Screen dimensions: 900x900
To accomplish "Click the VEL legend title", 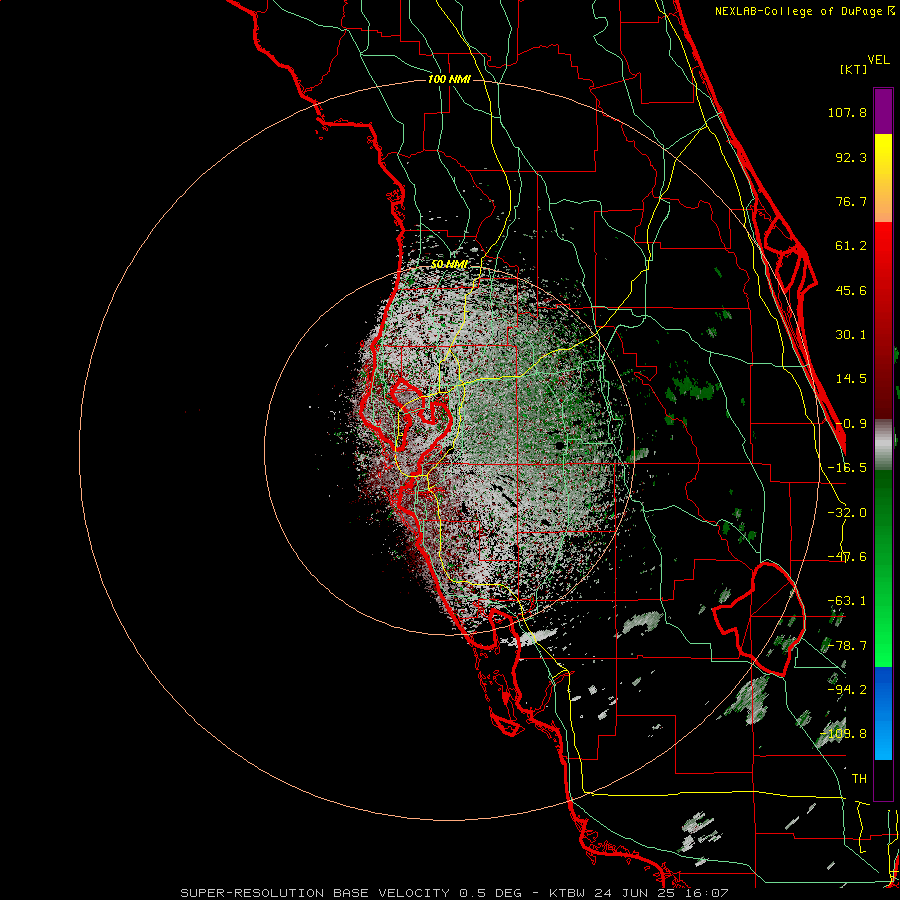I will 878,60.
